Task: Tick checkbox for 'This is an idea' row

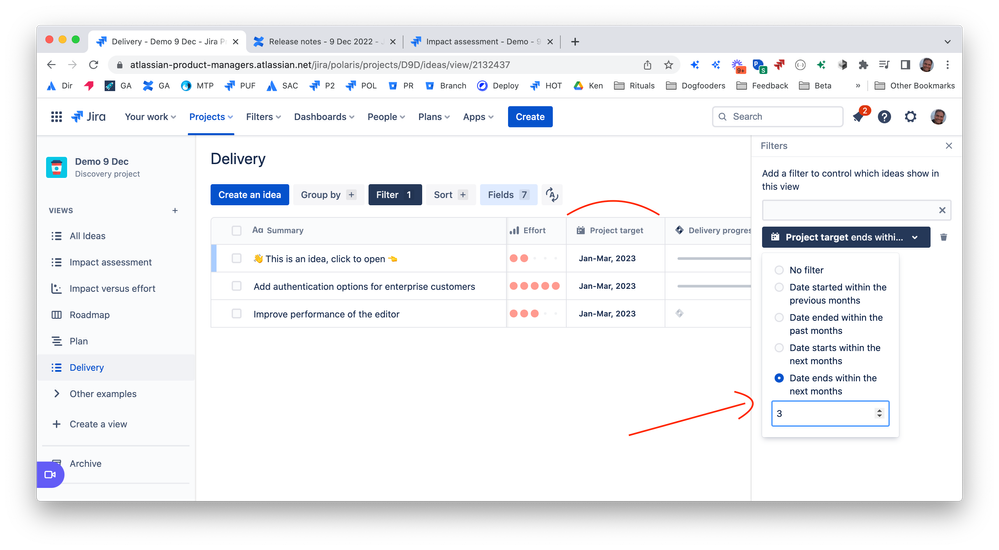Action: 236,258
